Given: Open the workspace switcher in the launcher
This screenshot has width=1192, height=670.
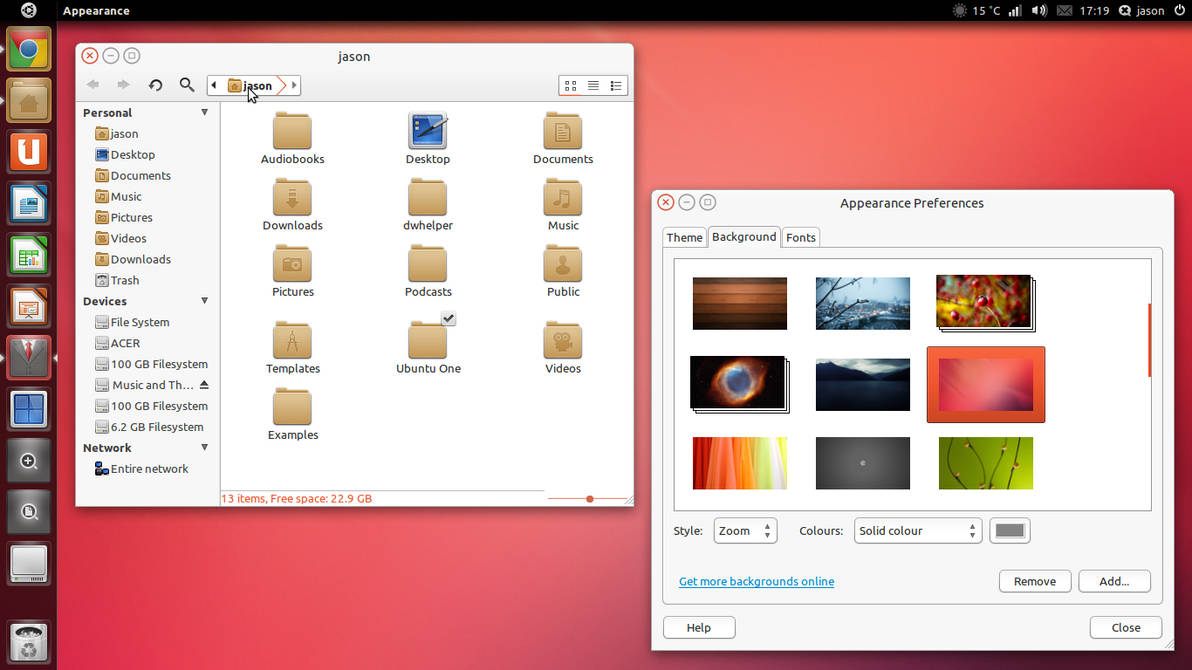Looking at the screenshot, I should click(x=29, y=409).
